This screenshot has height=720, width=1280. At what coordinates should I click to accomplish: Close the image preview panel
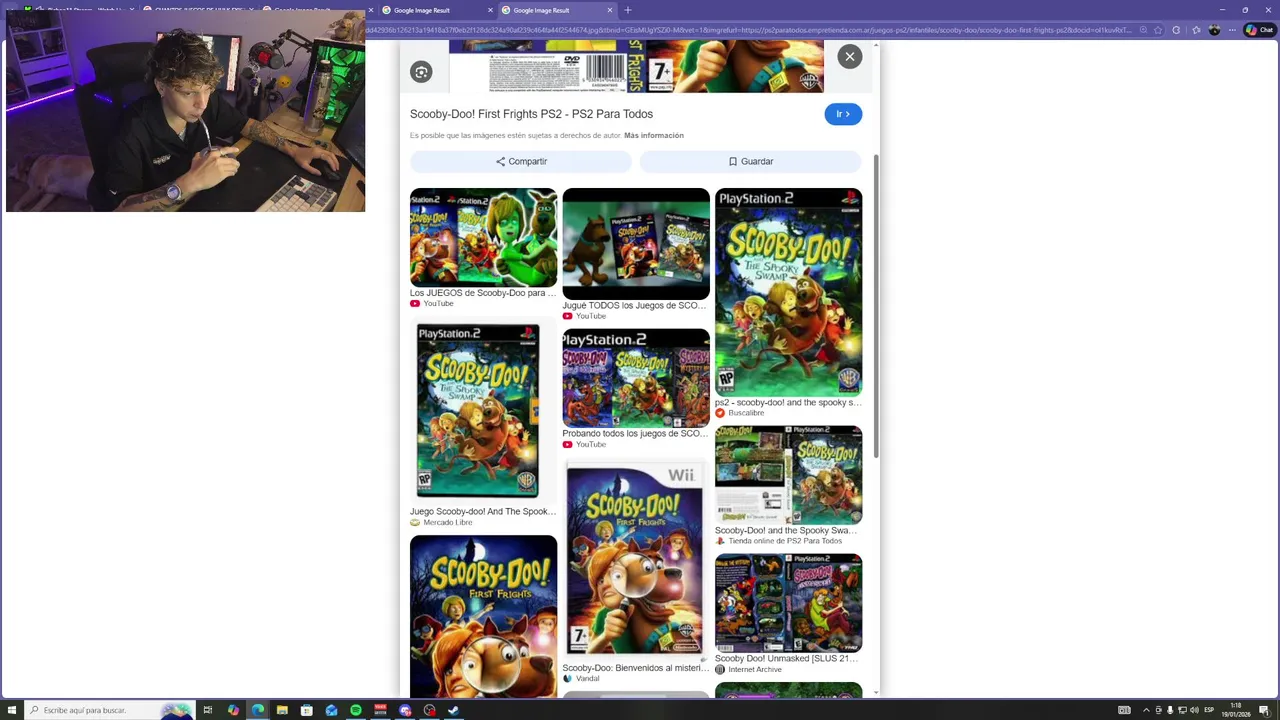(x=850, y=57)
